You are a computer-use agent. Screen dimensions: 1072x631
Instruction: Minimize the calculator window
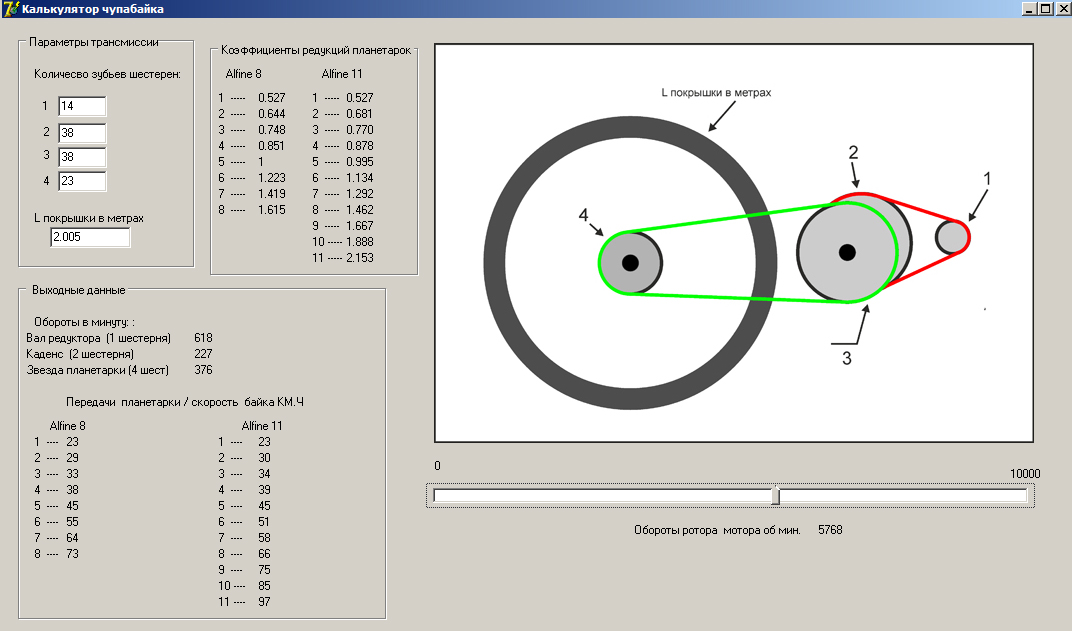(x=1029, y=8)
